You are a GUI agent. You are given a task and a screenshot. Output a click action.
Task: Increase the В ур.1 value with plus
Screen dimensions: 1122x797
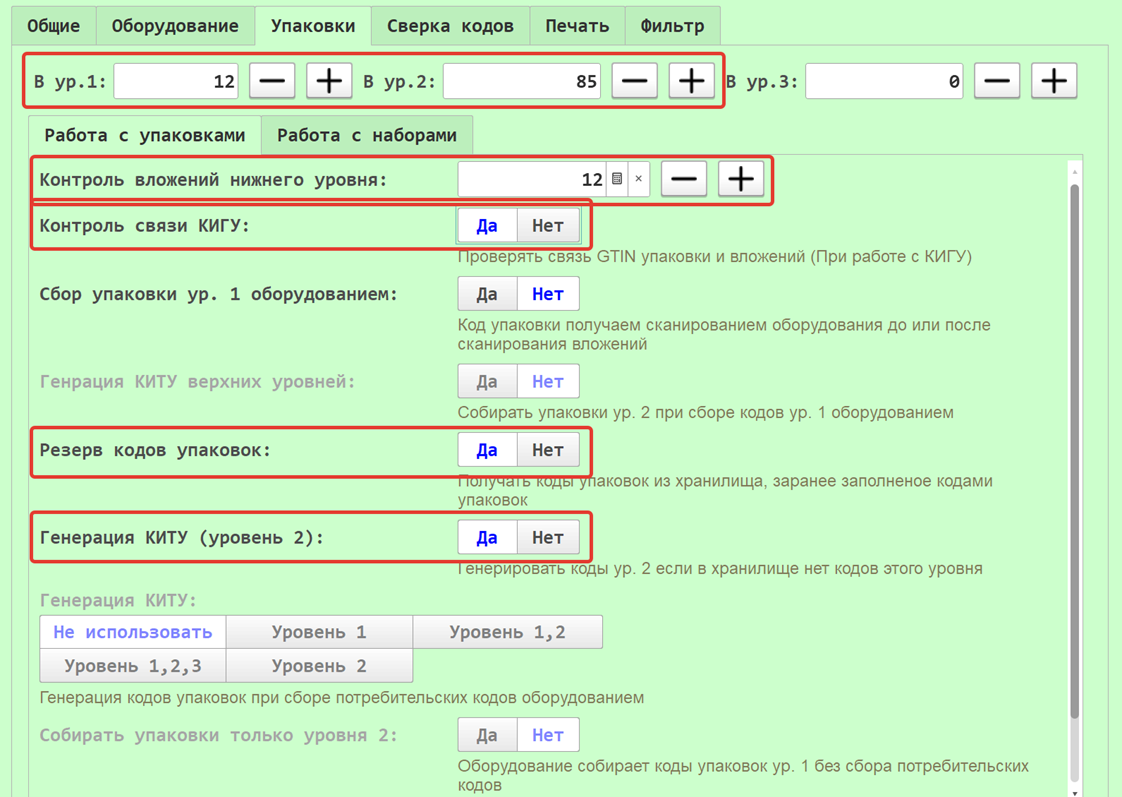(x=329, y=81)
